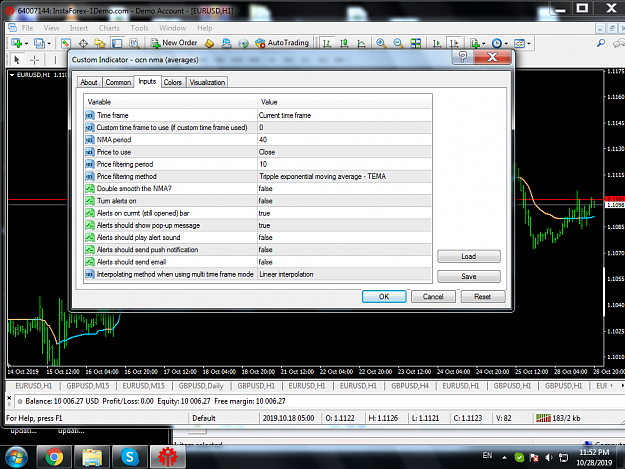
Task: Open the Profiles toolbar icon
Action: (x=39, y=43)
